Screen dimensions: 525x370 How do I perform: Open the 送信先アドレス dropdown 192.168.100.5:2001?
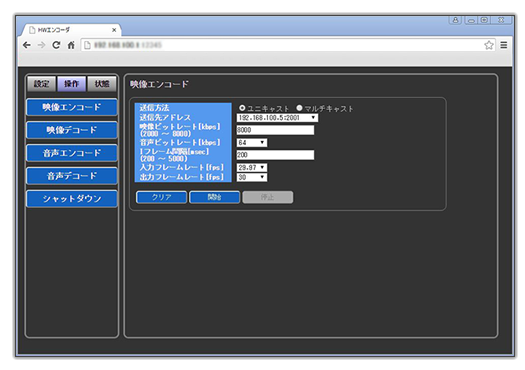pos(277,118)
